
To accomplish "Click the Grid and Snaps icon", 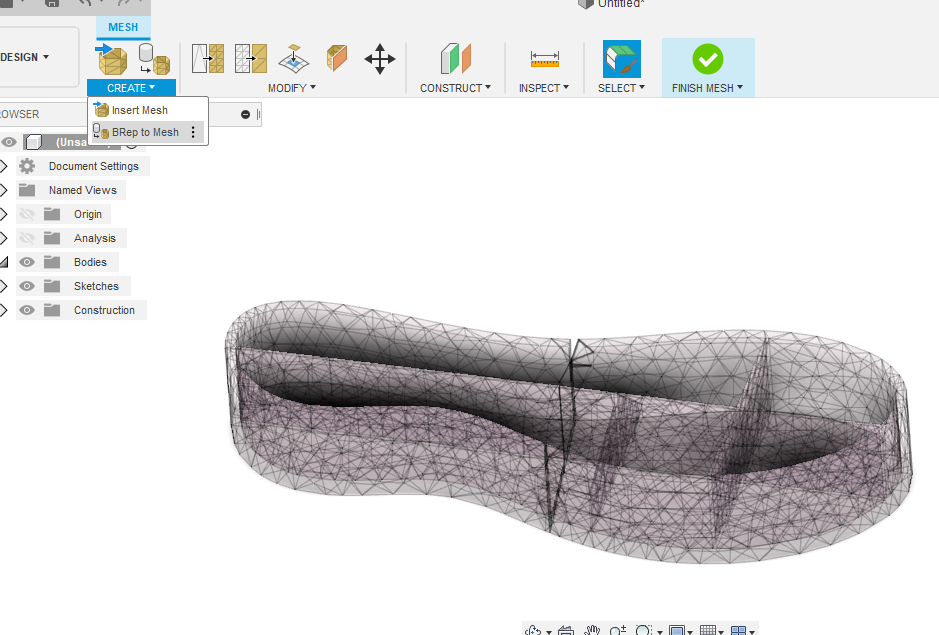I will [708, 630].
